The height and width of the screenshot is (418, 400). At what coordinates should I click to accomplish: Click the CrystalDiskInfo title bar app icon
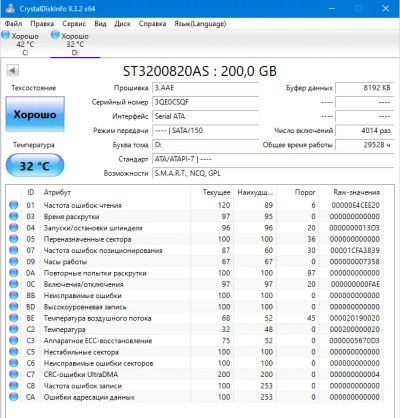pos(10,8)
